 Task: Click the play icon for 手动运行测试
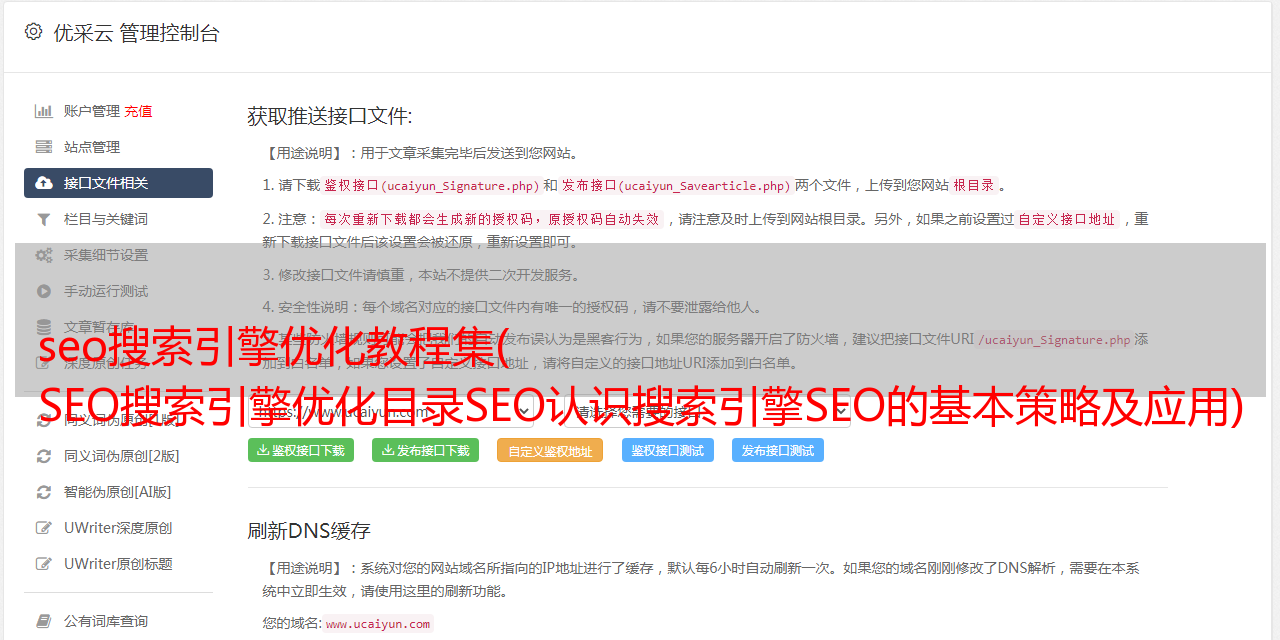click(44, 291)
